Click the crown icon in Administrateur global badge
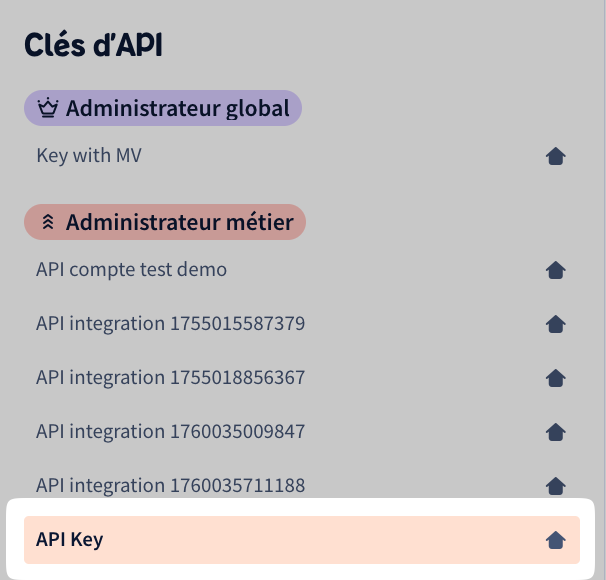This screenshot has height=580, width=606. [47, 108]
